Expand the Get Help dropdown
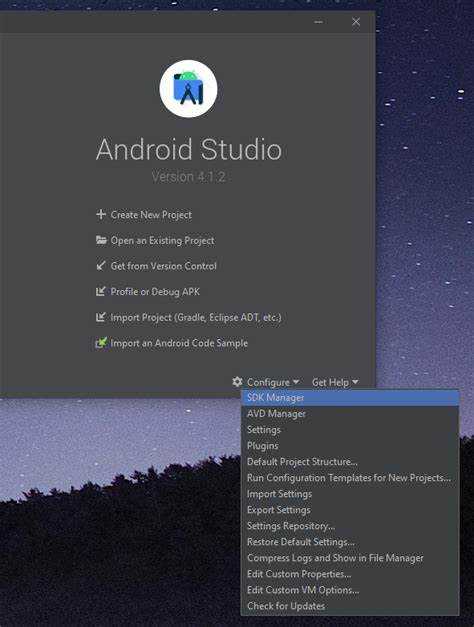 335,382
